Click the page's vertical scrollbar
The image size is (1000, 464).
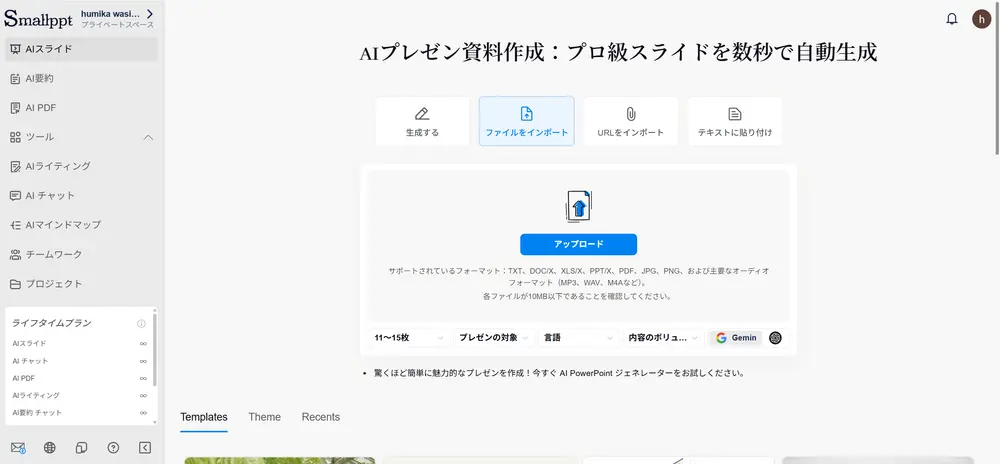coord(997,80)
